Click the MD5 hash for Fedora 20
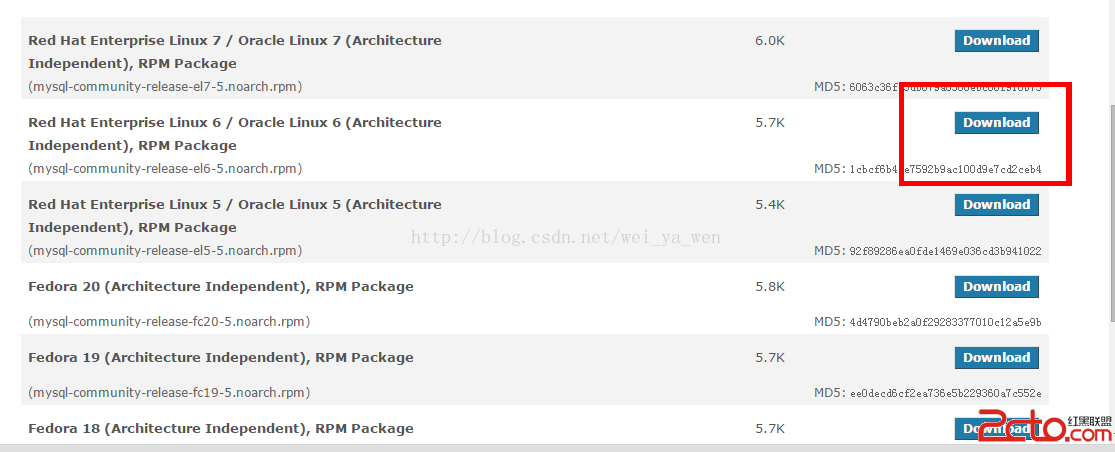 click(x=946, y=323)
